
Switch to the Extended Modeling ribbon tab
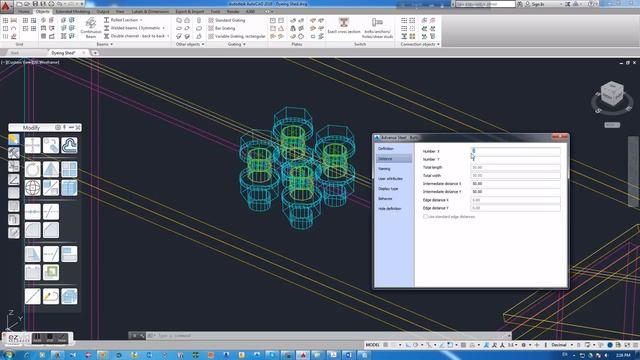[x=73, y=11]
